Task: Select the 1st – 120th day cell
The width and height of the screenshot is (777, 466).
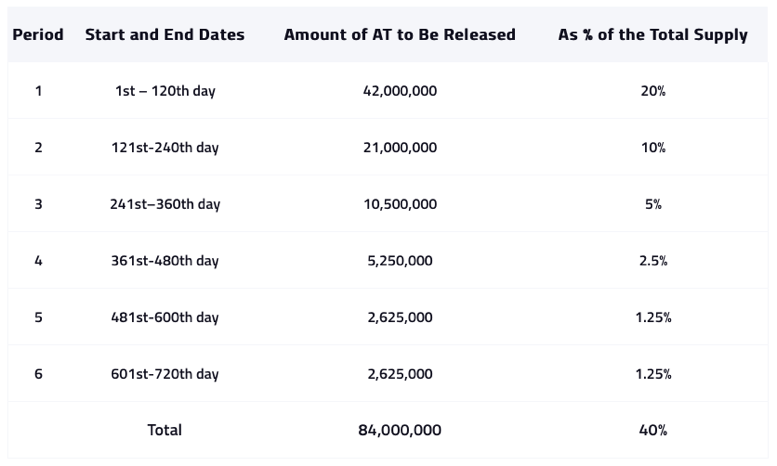Action: point(165,91)
